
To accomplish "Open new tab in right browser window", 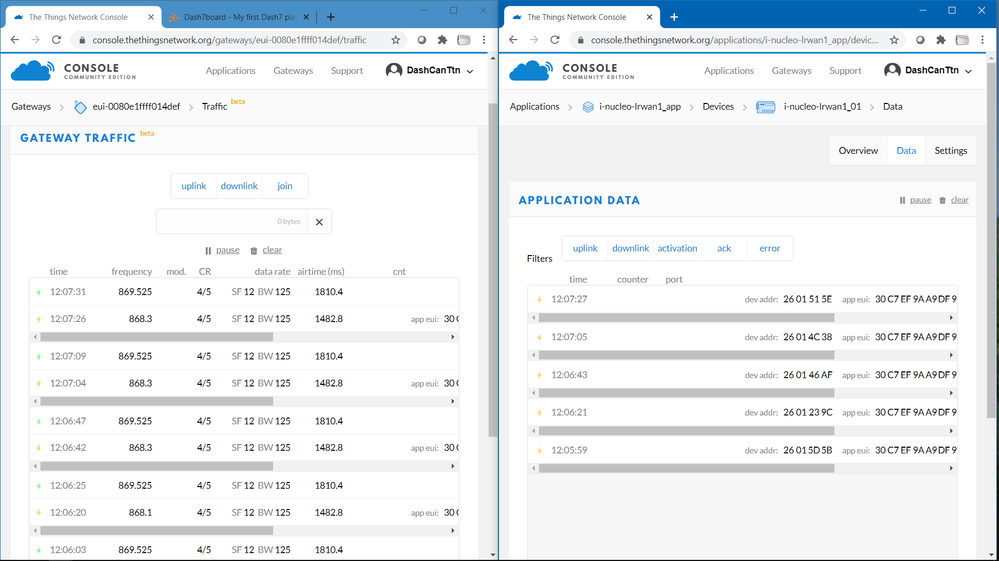I will (674, 17).
